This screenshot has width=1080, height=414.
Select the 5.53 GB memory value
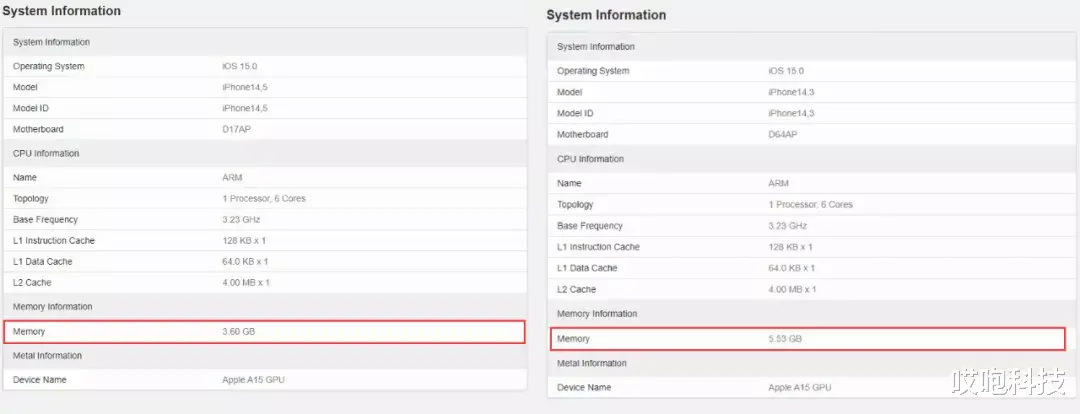[785, 339]
